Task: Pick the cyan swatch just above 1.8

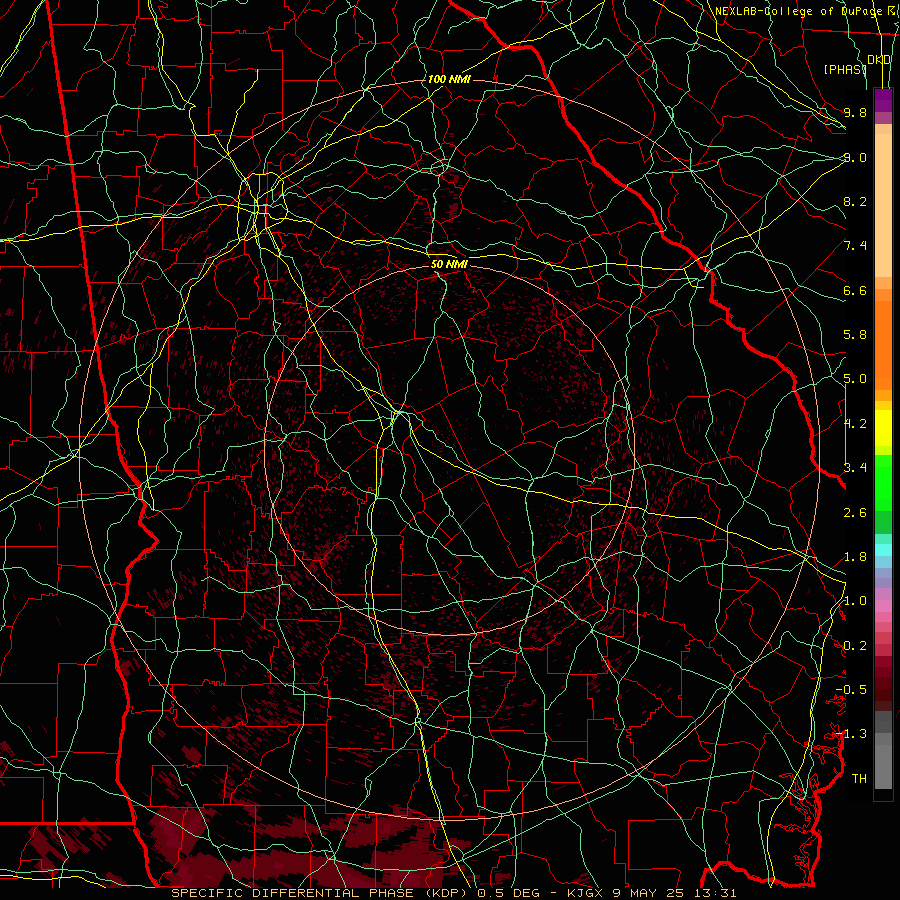Action: pyautogui.click(x=883, y=550)
